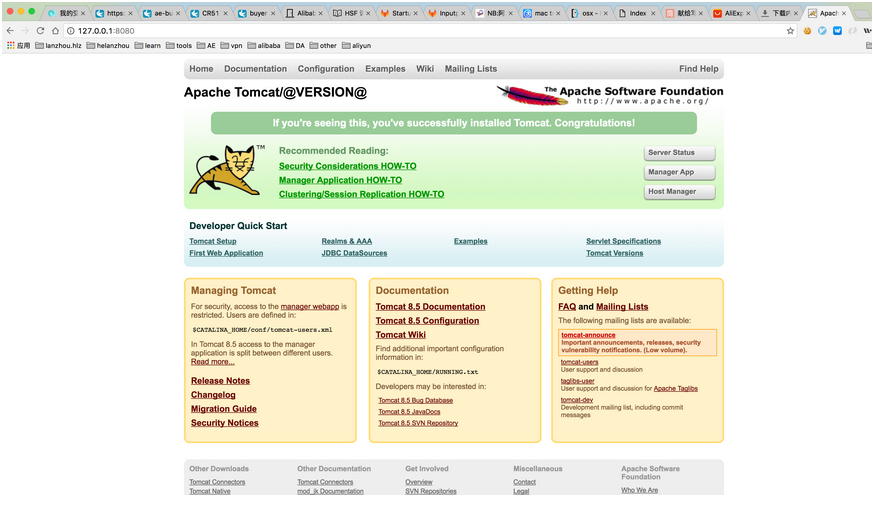Switch to the osx browser tab

588,13
